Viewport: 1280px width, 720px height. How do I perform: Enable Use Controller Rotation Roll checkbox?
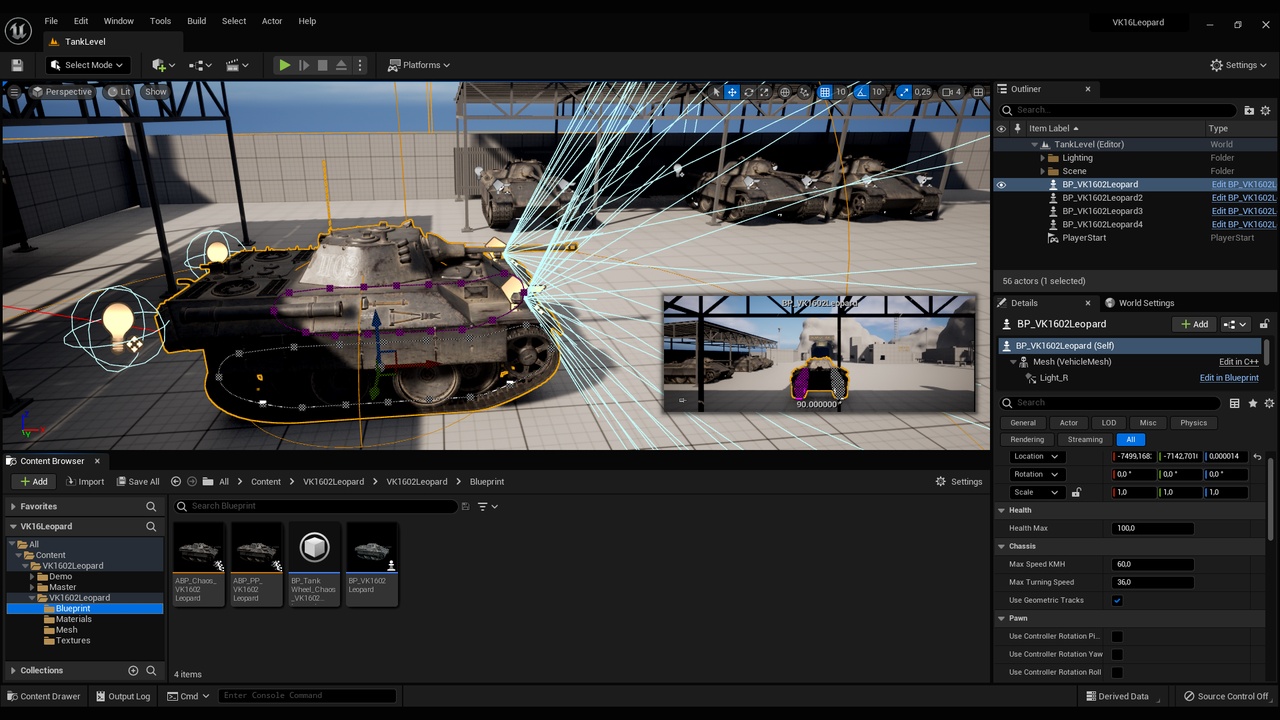(x=1117, y=673)
